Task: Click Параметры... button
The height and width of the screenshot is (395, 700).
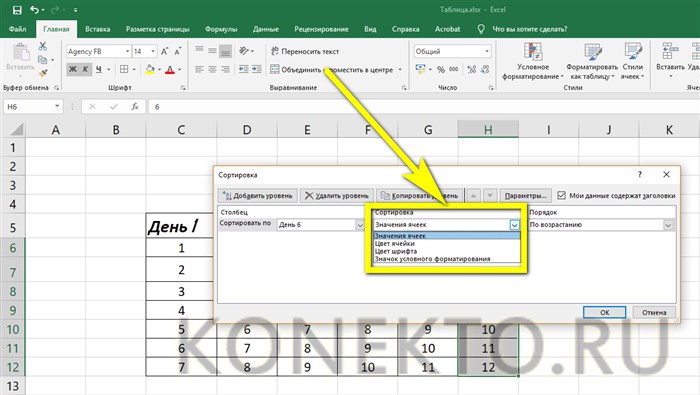Action: (525, 195)
